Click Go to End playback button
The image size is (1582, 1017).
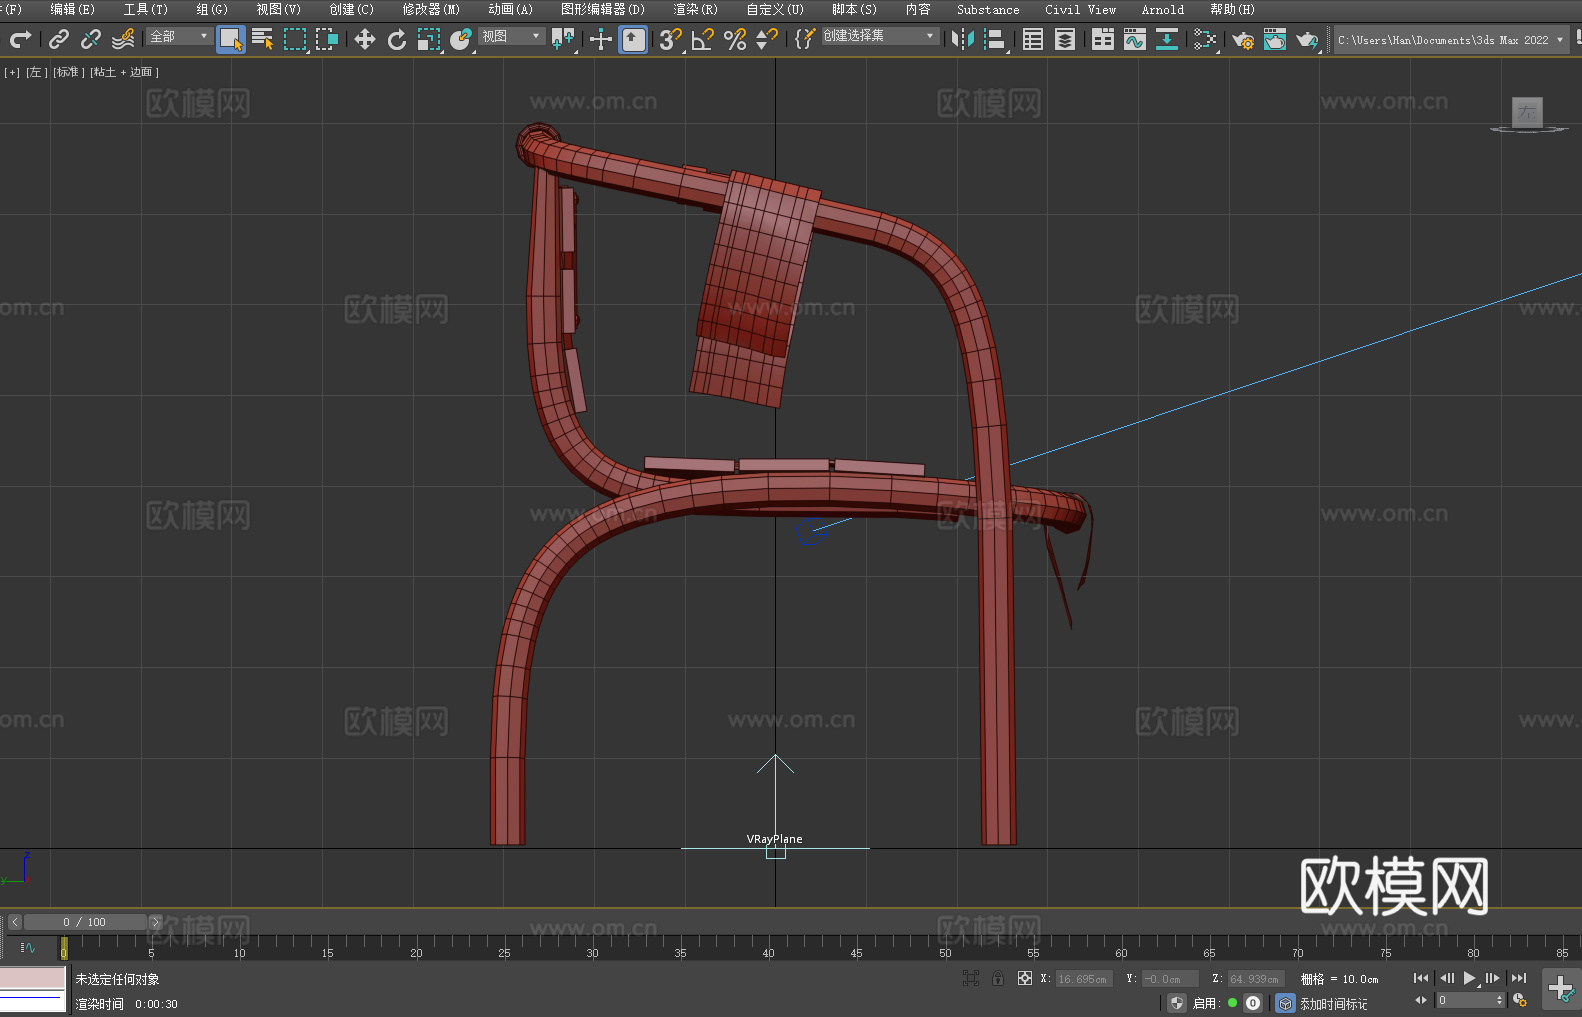click(x=1519, y=978)
